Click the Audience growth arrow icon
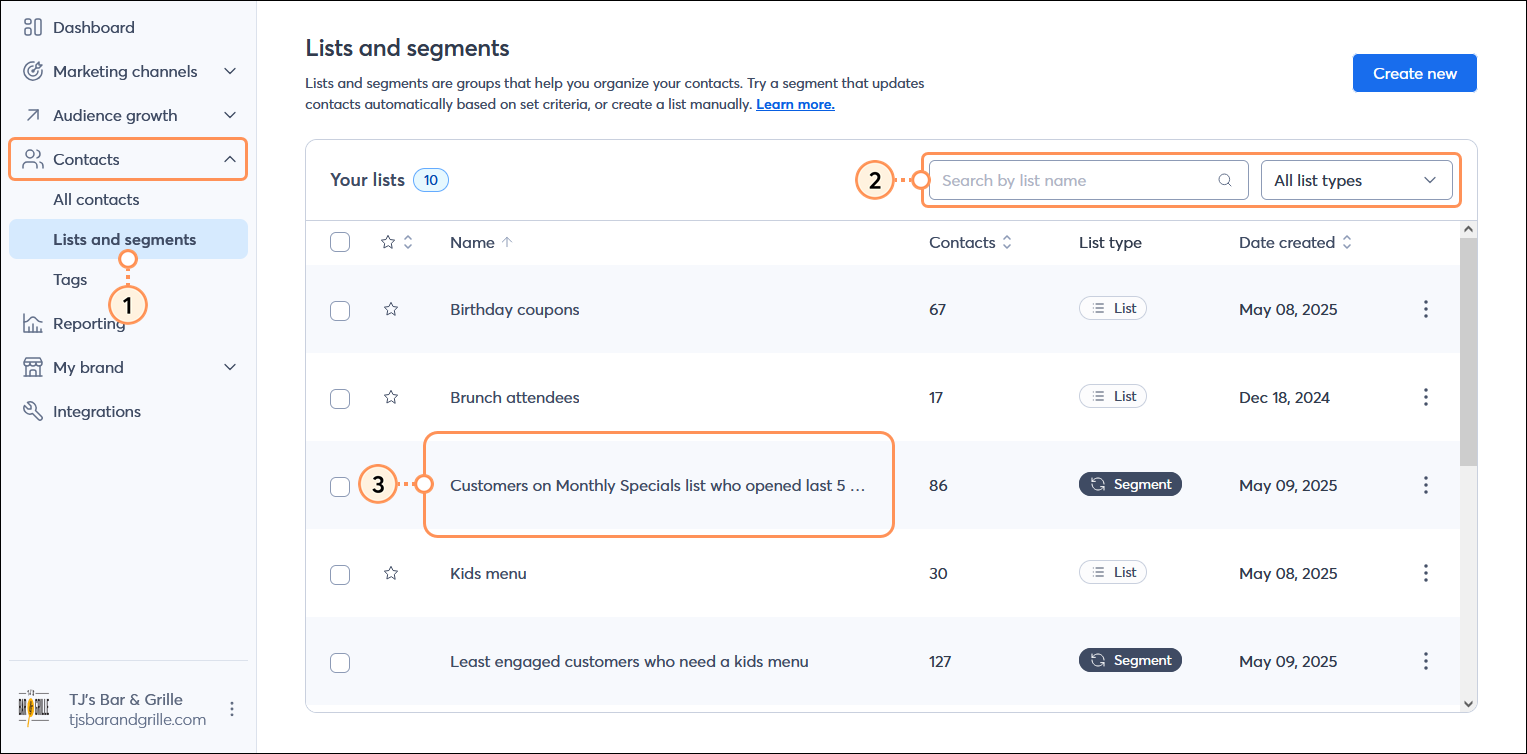Viewport: 1527px width, 754px height. [33, 115]
